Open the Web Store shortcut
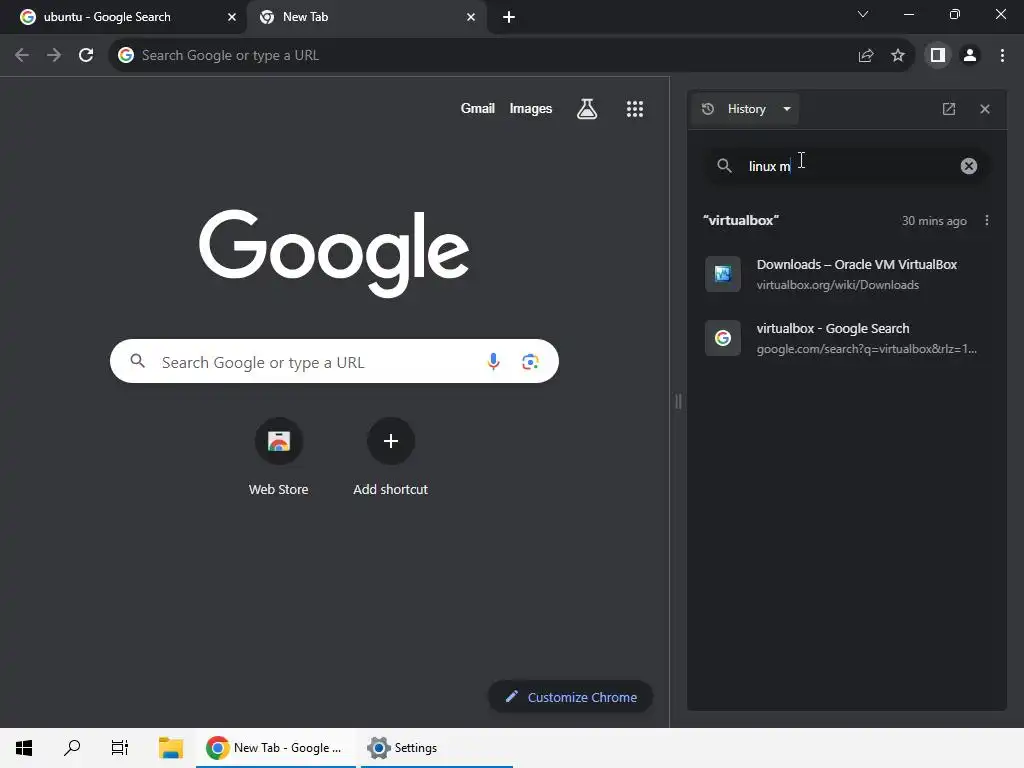 coord(278,456)
